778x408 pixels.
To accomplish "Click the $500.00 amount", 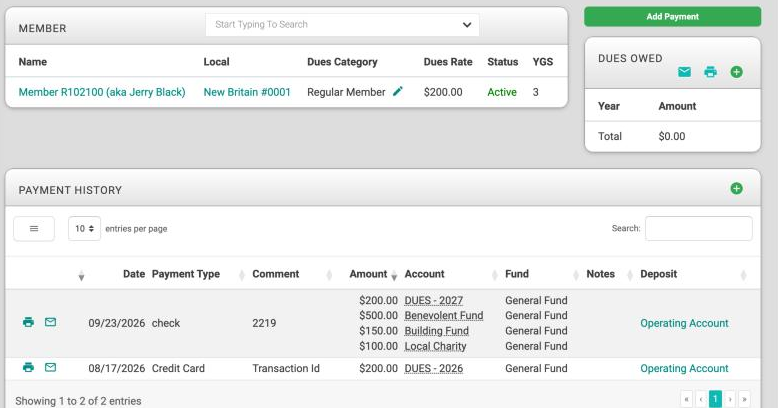I will click(379, 315).
